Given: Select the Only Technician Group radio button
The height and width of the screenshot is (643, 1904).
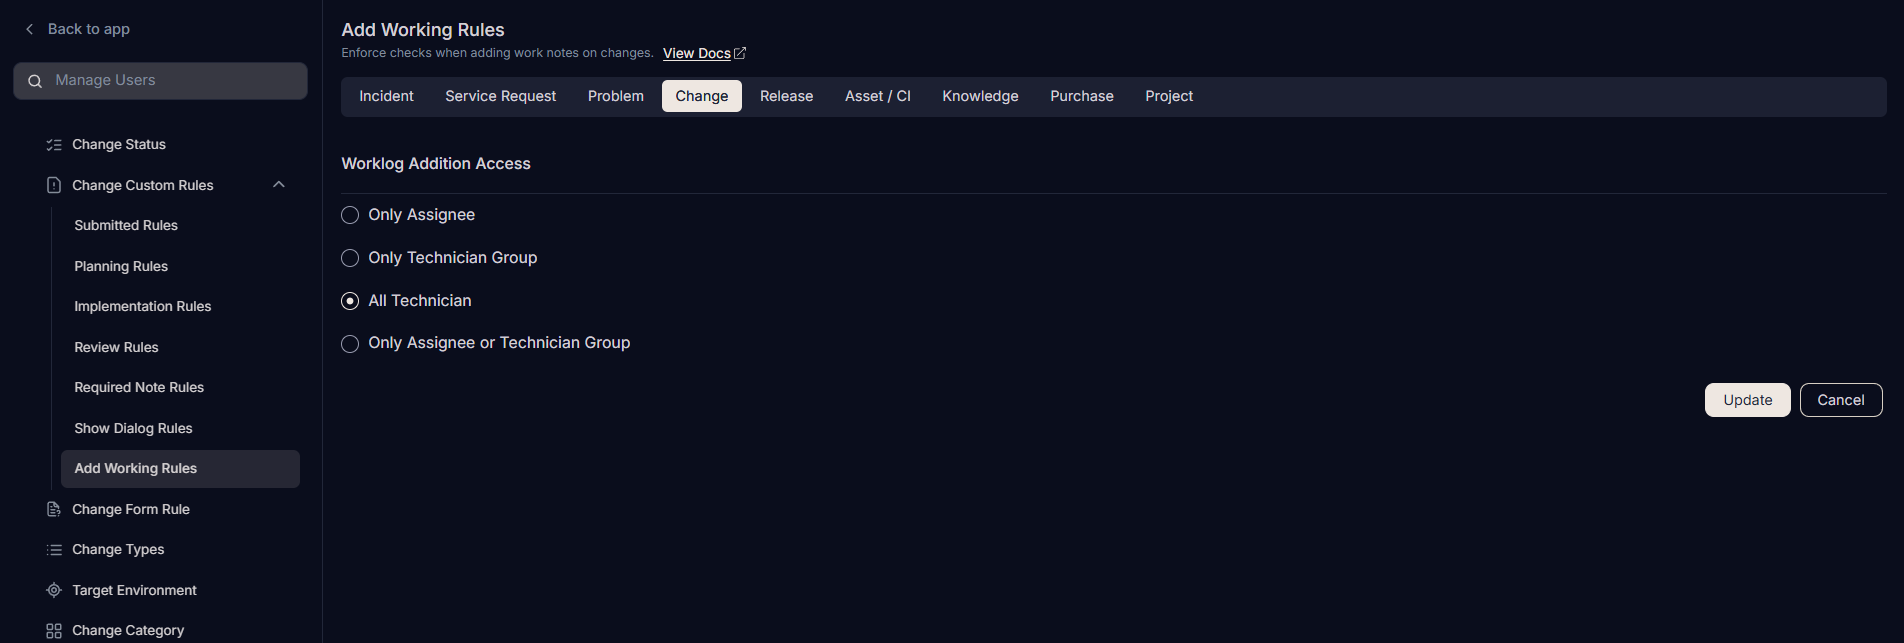Looking at the screenshot, I should click(350, 258).
